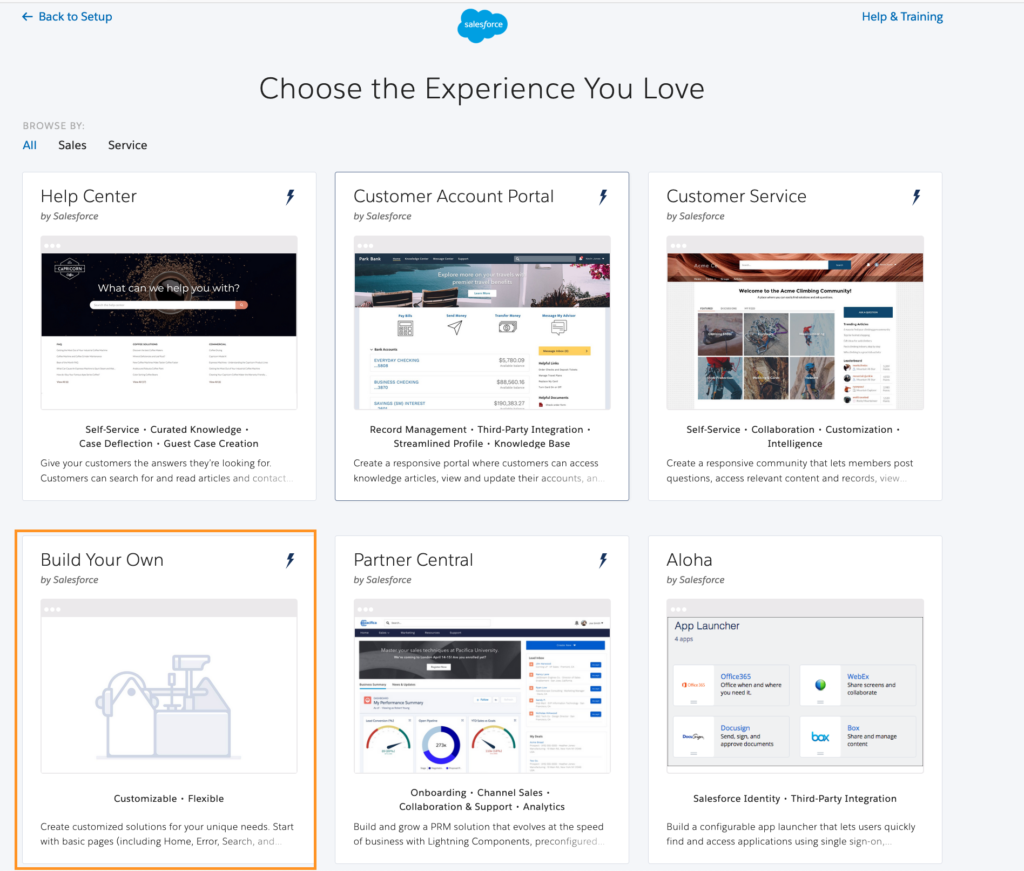Image resolution: width=1024 pixels, height=871 pixels.
Task: Click the Salesforce cloud logo at the top
Action: (482, 24)
